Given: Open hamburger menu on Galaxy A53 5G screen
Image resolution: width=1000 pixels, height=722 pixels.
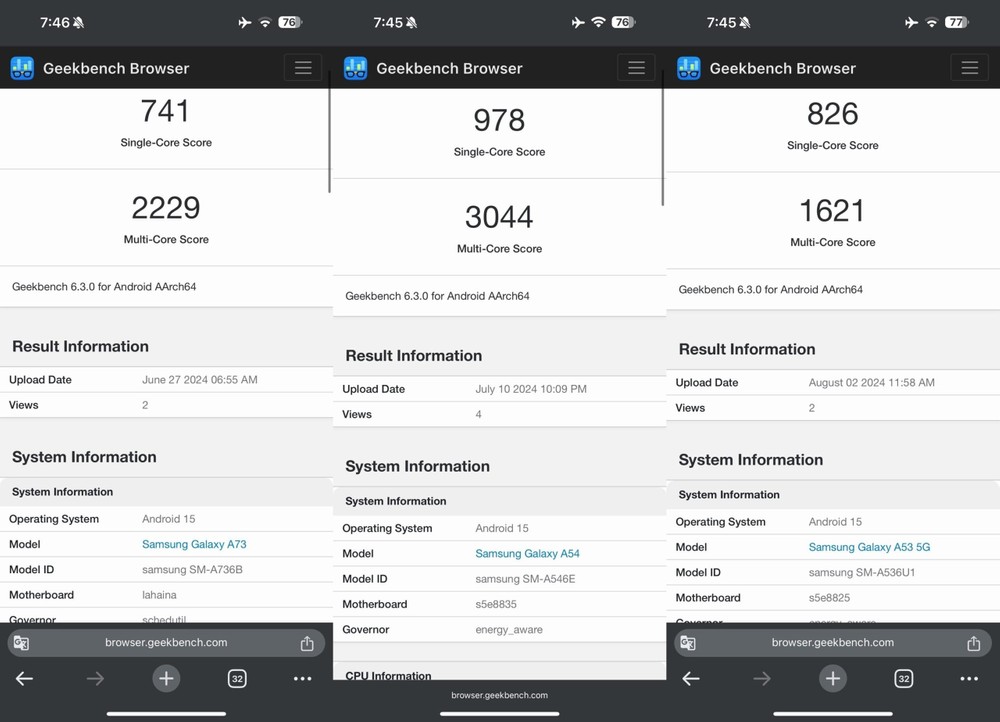Looking at the screenshot, I should point(969,68).
